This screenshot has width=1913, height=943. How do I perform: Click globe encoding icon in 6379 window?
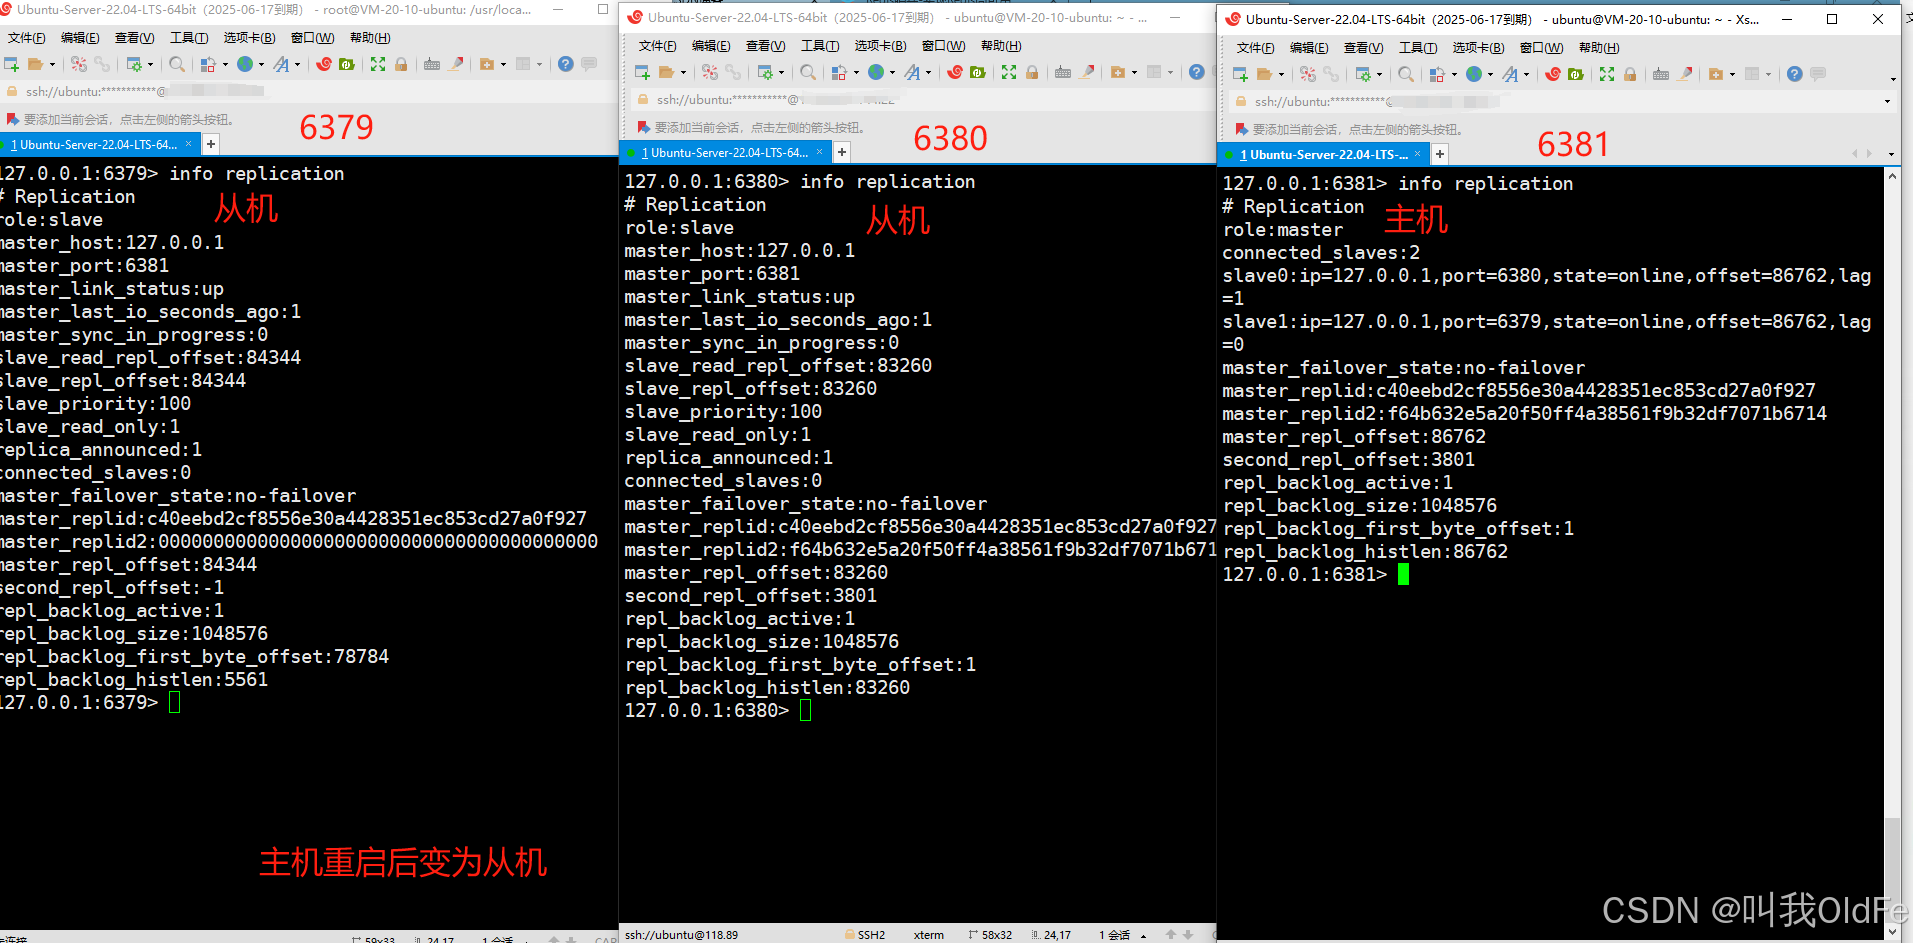(245, 64)
